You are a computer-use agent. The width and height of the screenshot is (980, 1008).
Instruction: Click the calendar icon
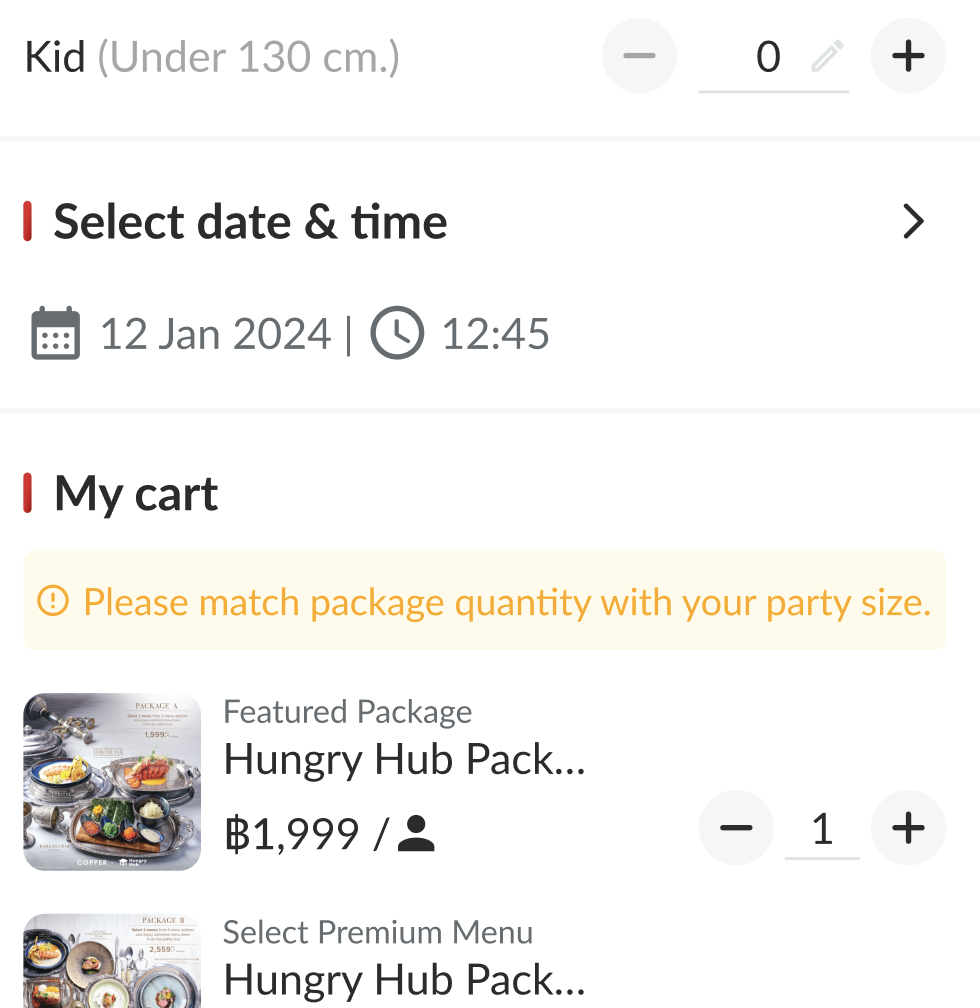tap(56, 333)
